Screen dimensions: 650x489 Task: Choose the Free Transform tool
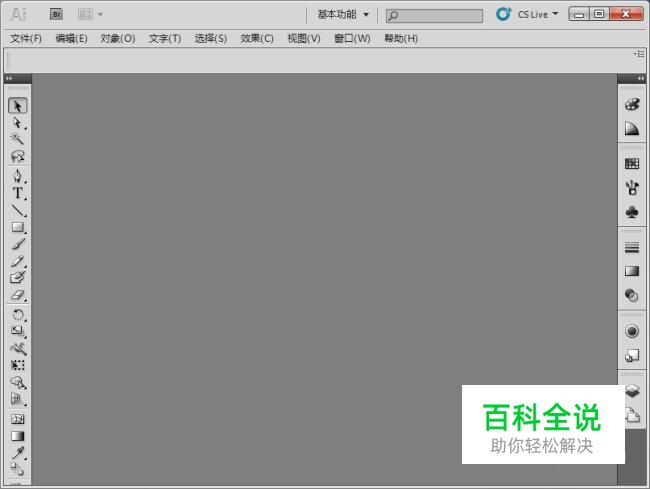coord(17,365)
